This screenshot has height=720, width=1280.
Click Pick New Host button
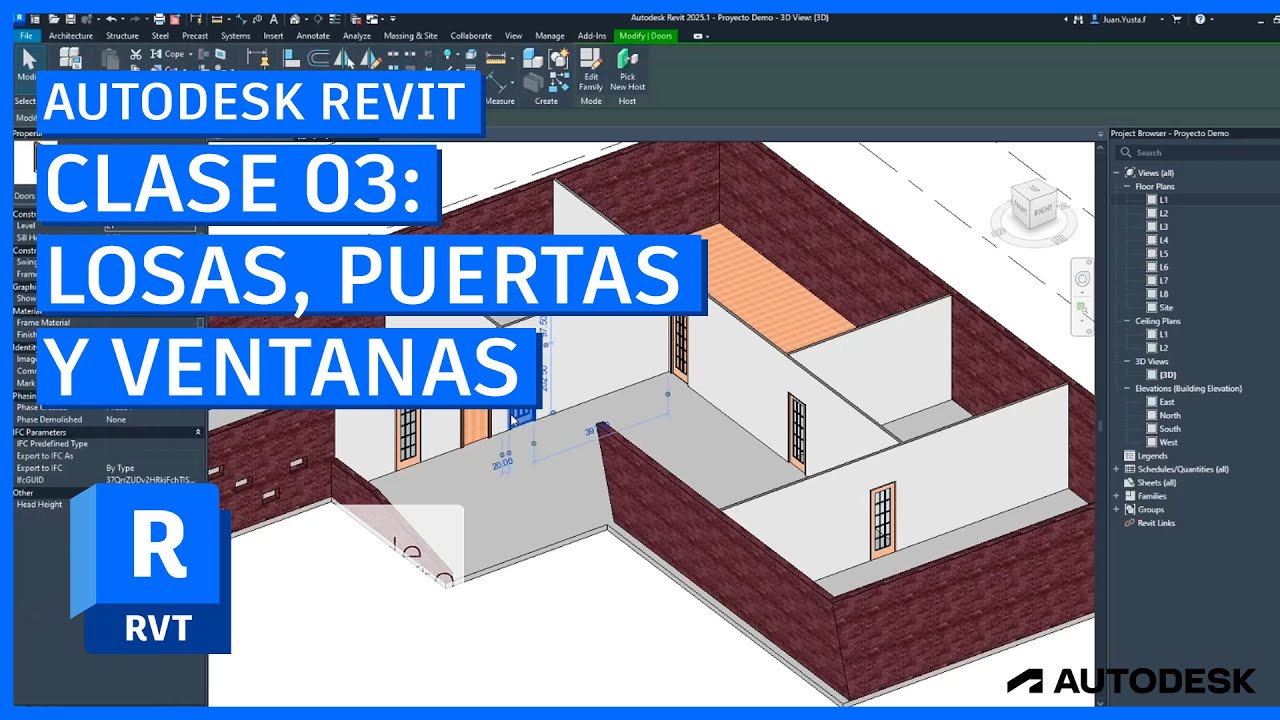point(628,68)
